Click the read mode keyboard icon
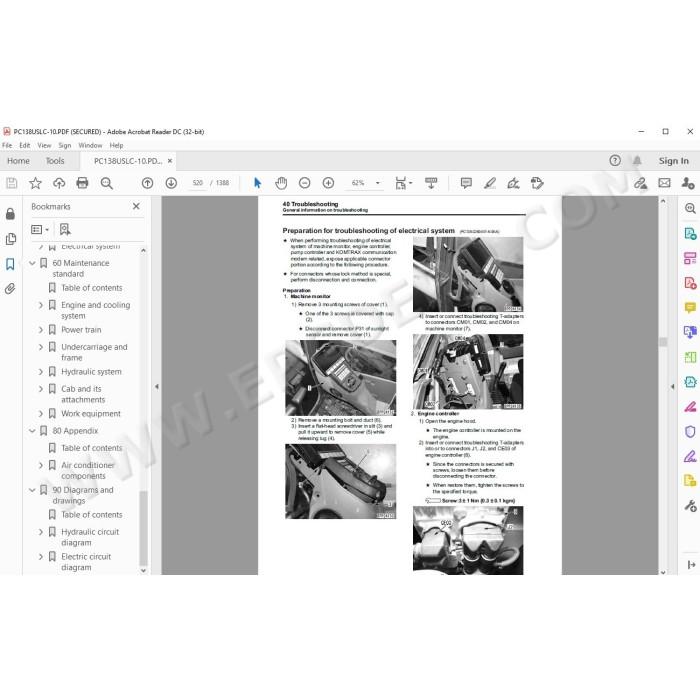700x700 pixels. pyautogui.click(x=431, y=183)
